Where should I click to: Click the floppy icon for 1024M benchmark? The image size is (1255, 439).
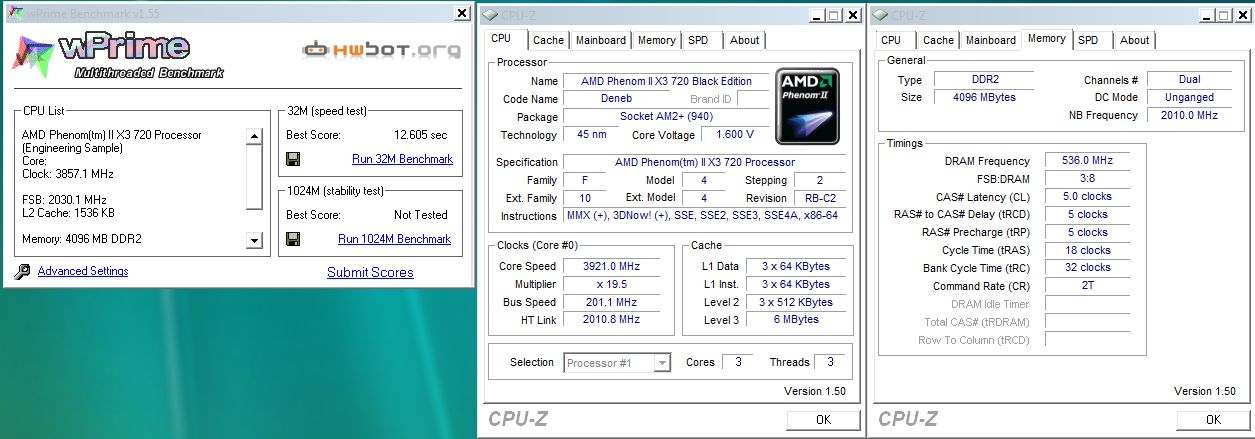(x=294, y=239)
